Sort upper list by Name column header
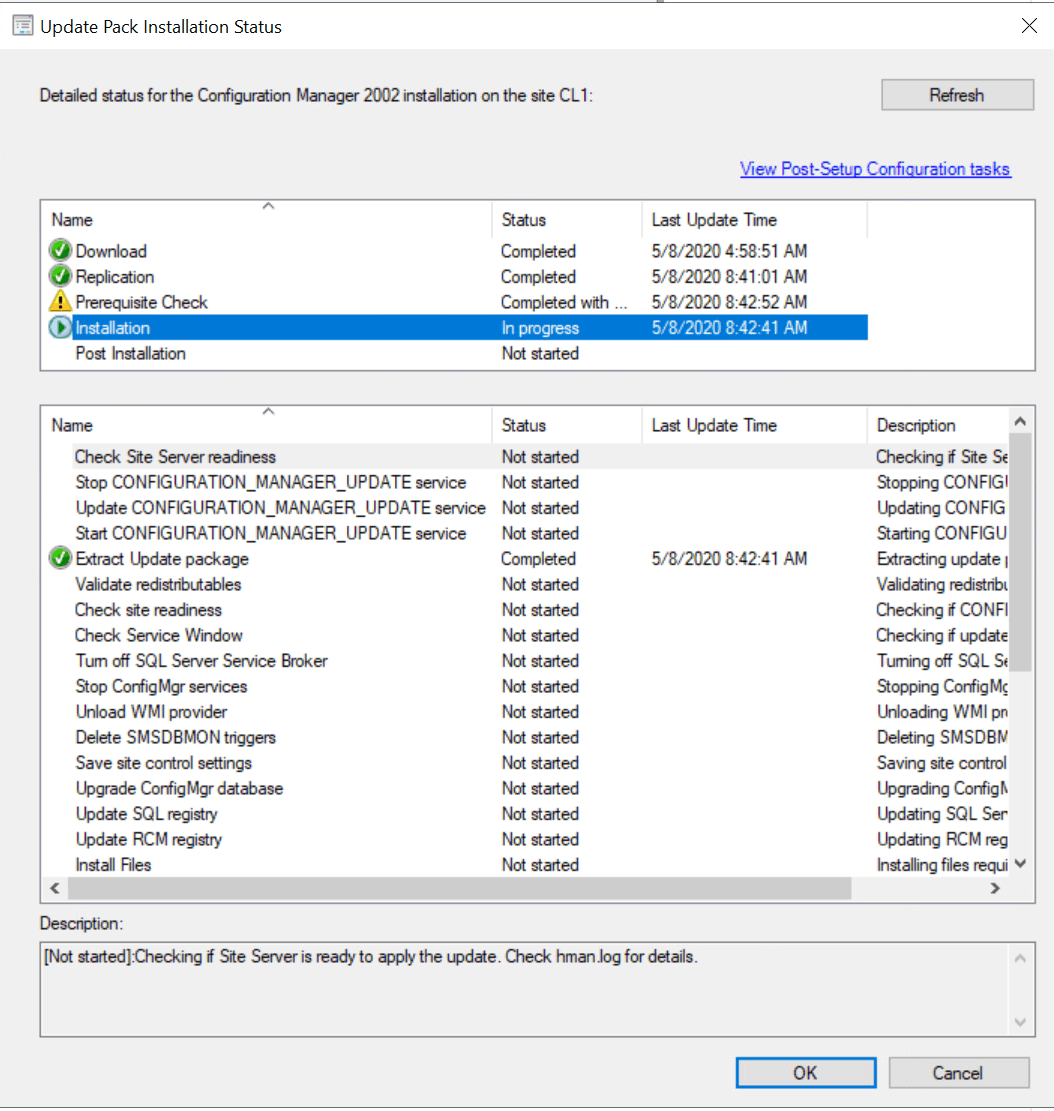 pos(266,220)
